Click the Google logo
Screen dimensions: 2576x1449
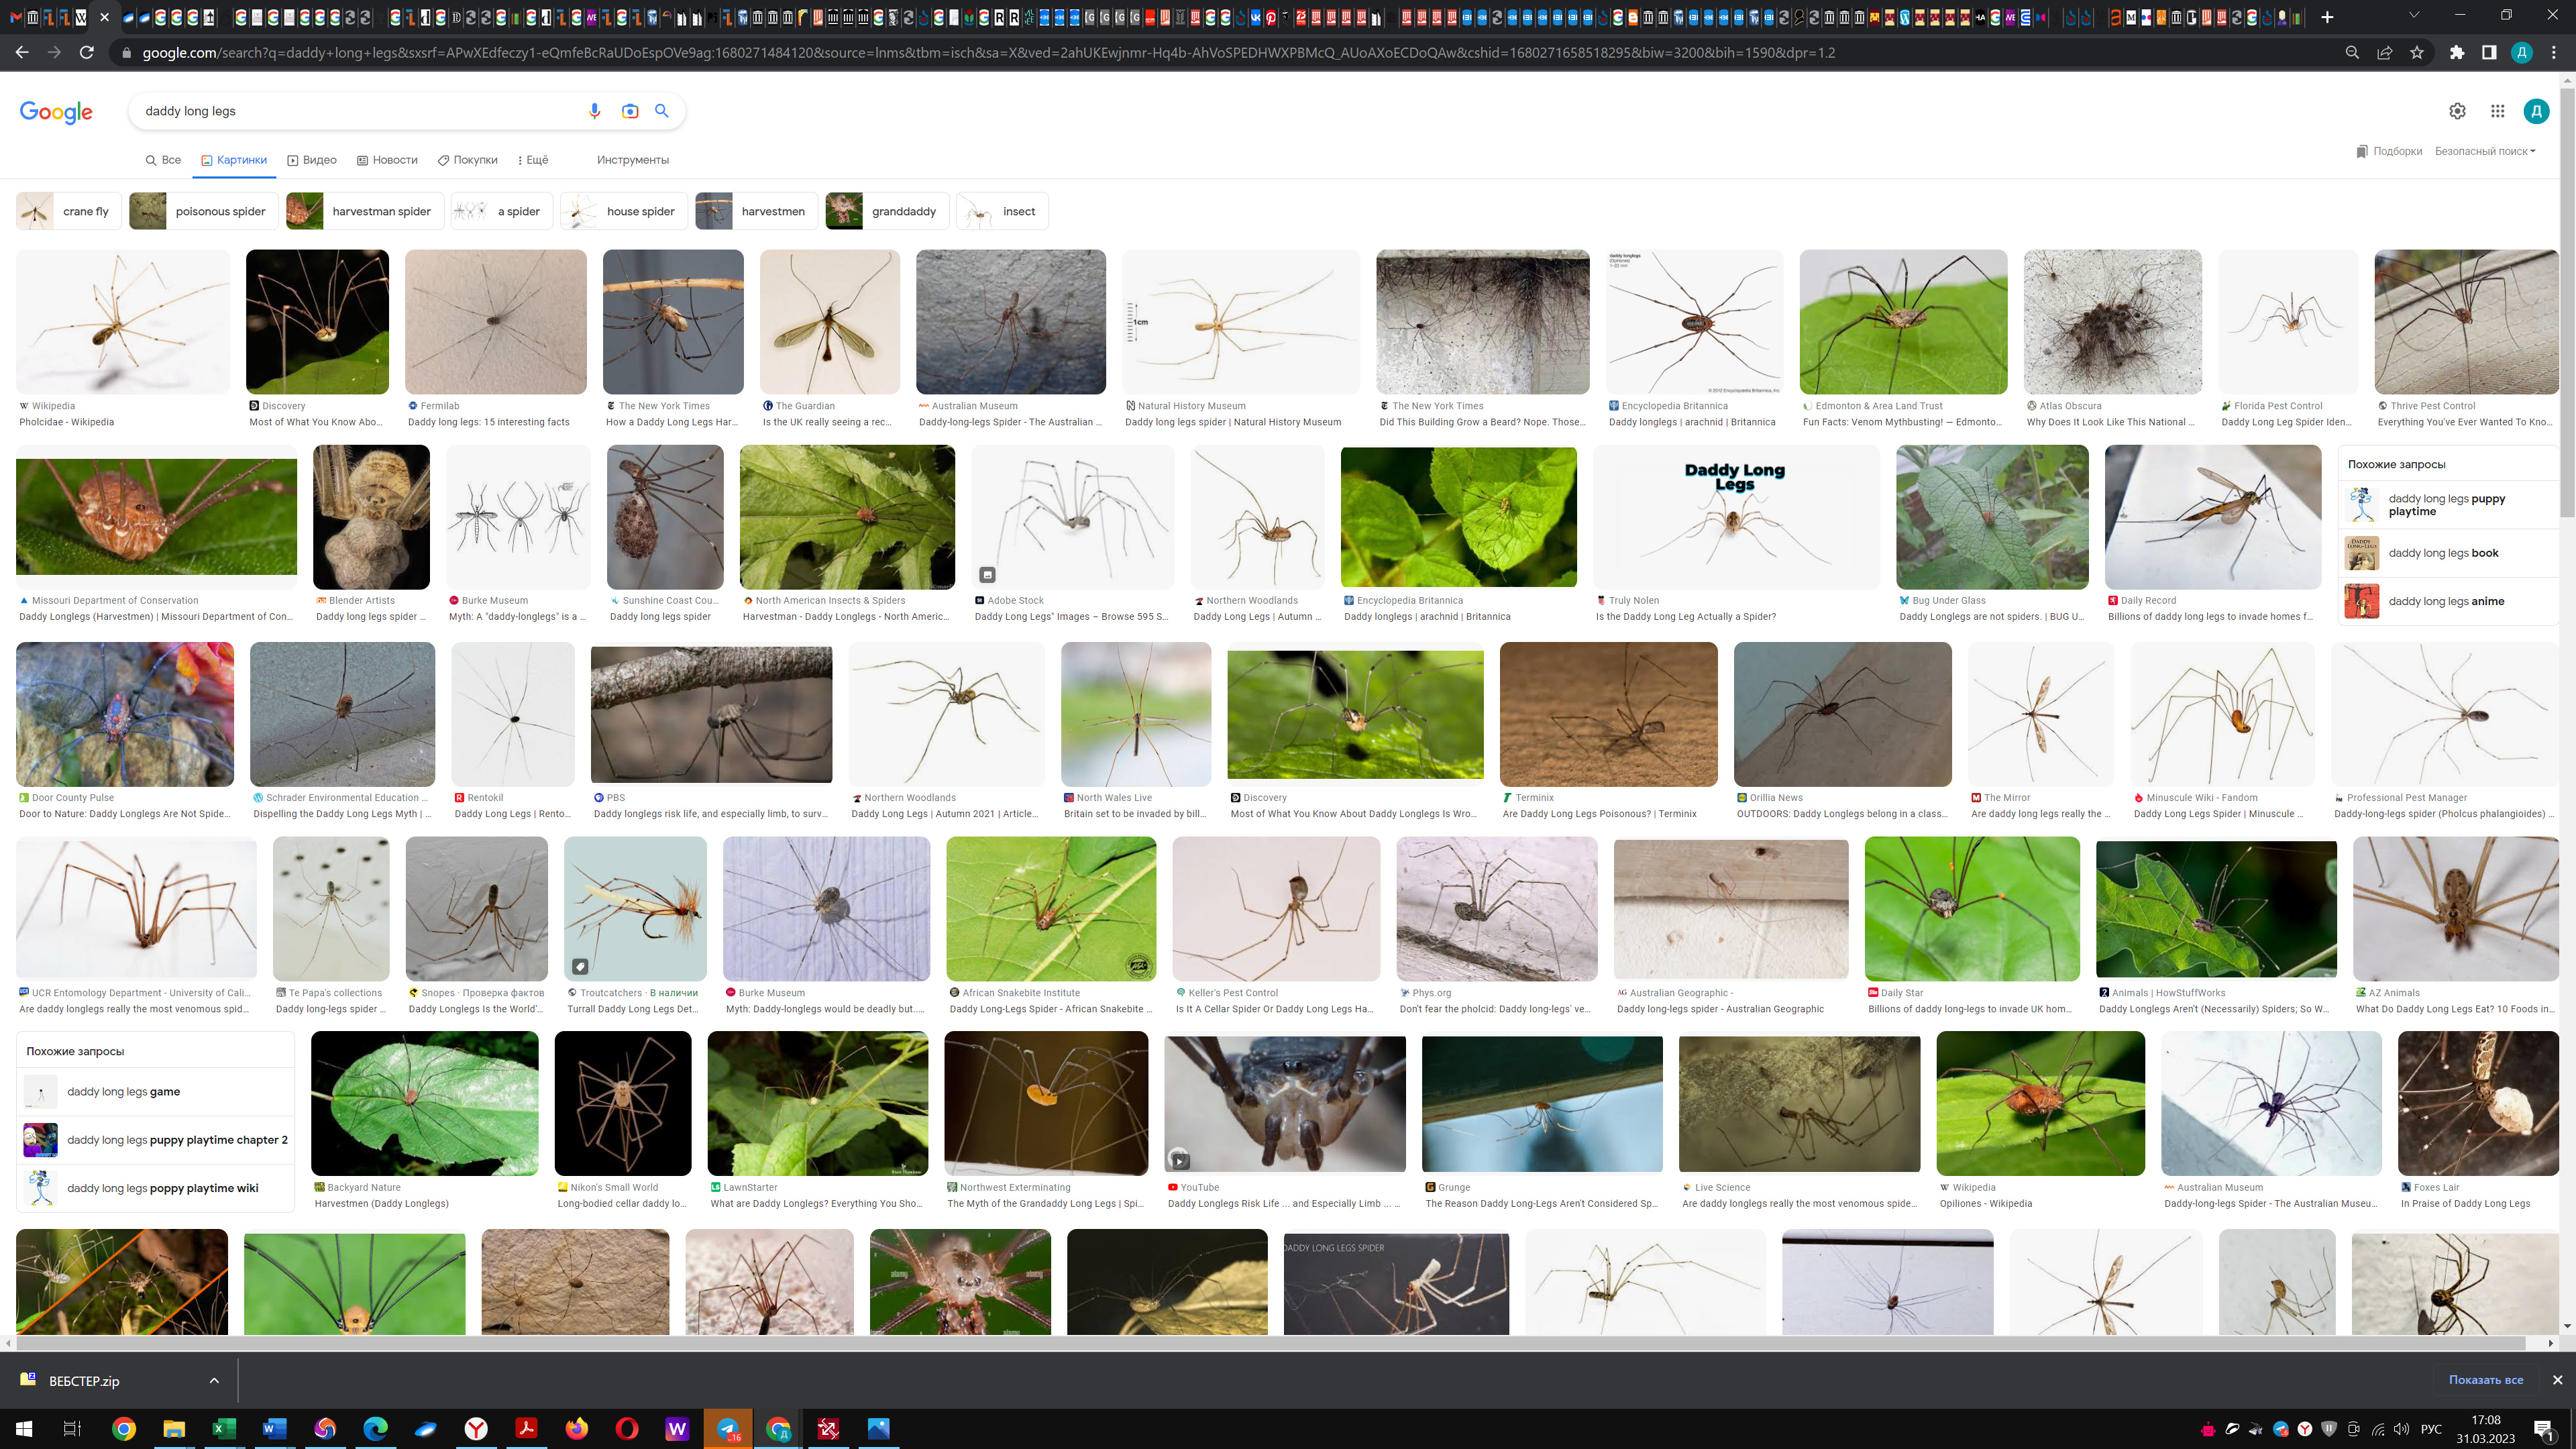coord(56,111)
